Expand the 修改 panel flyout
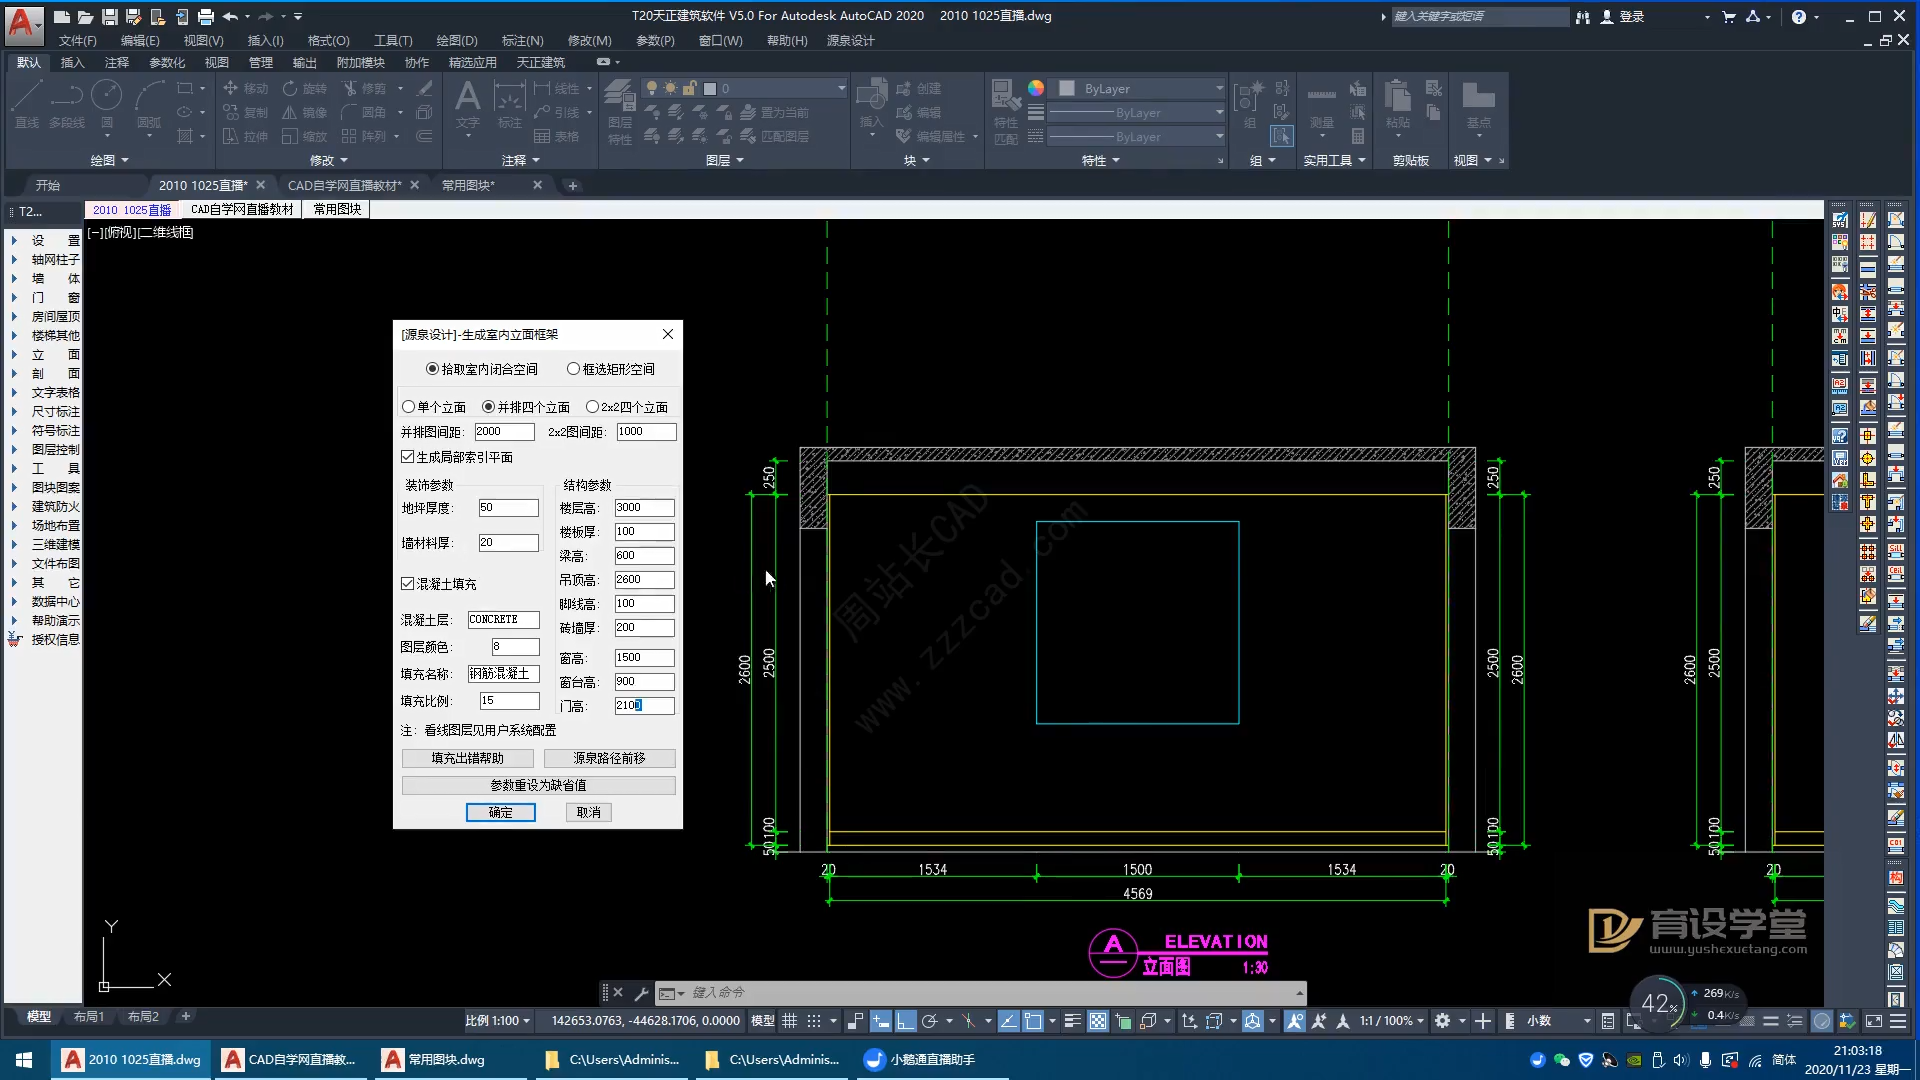The image size is (1920, 1080). (329, 160)
